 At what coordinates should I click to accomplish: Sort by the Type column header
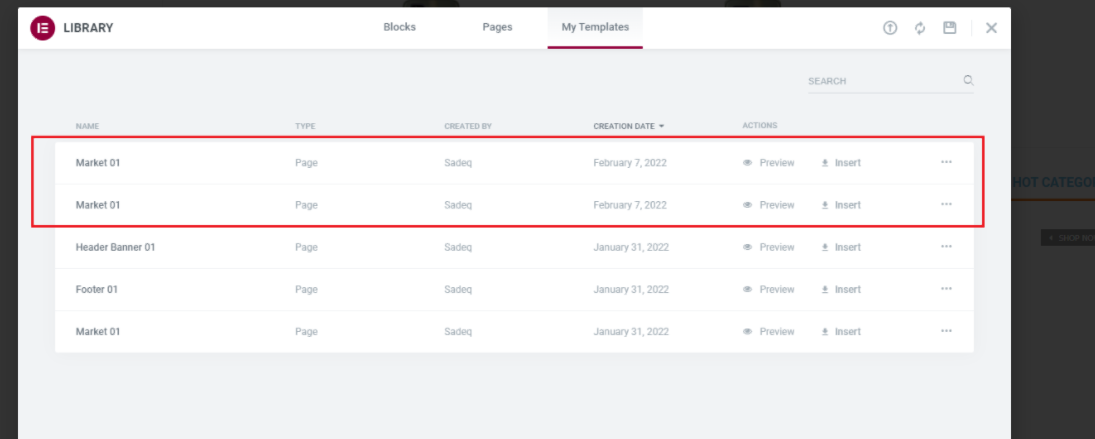click(305, 126)
